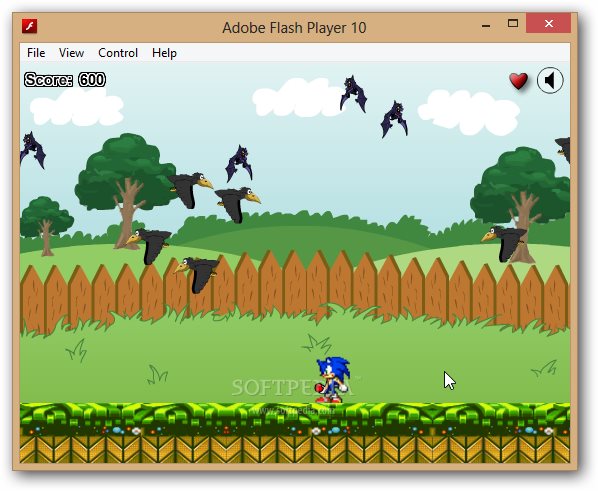Screen dimensions: 598x491
Task: Open the Control menu
Action: click(118, 53)
